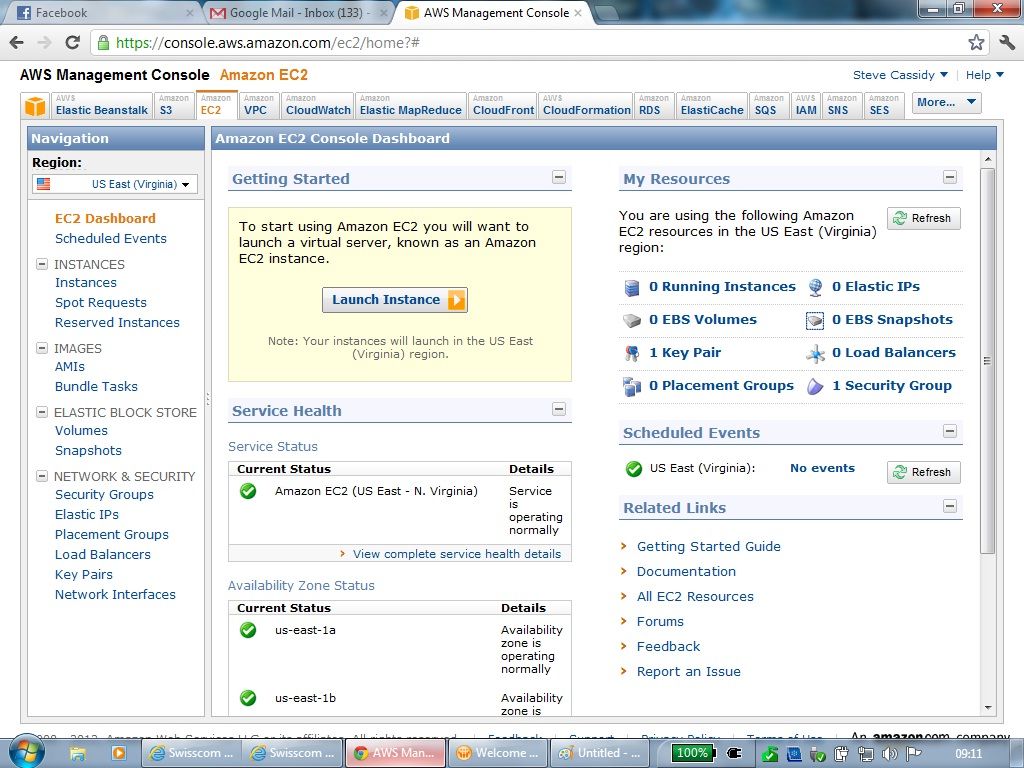Open View complete service health details
The height and width of the screenshot is (768, 1024).
[456, 554]
